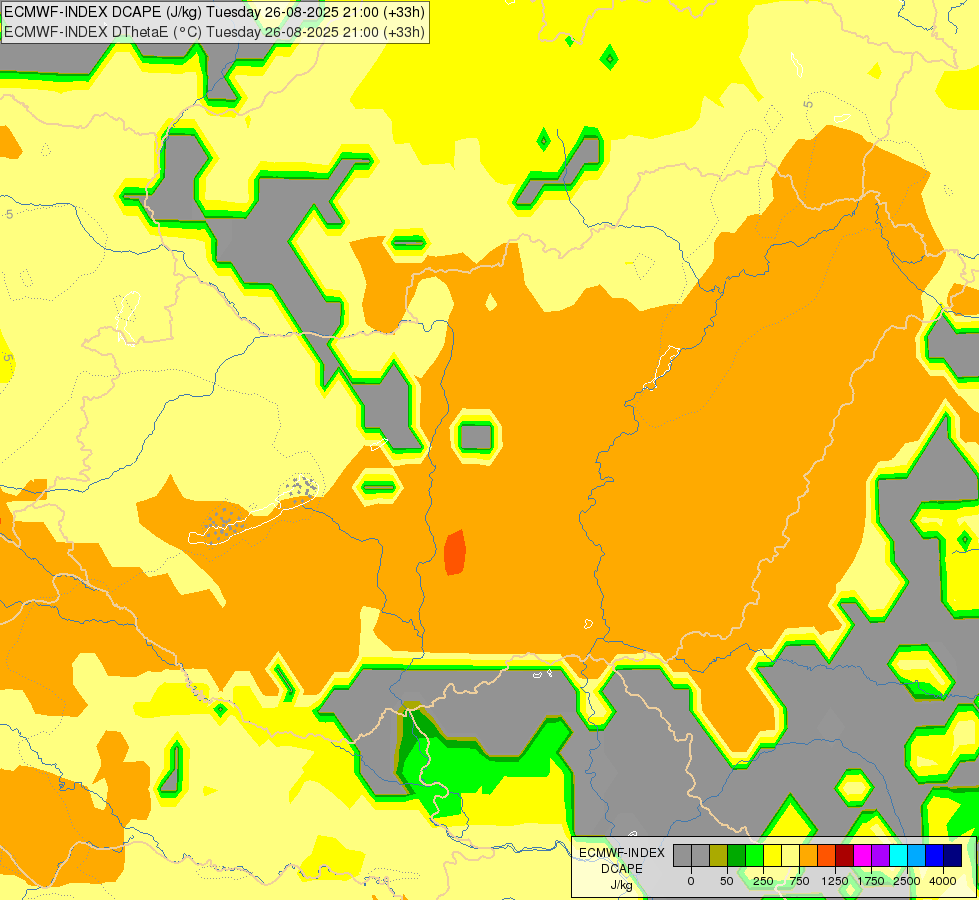Click the cyan legend swatch
979x900 pixels.
[x=898, y=855]
